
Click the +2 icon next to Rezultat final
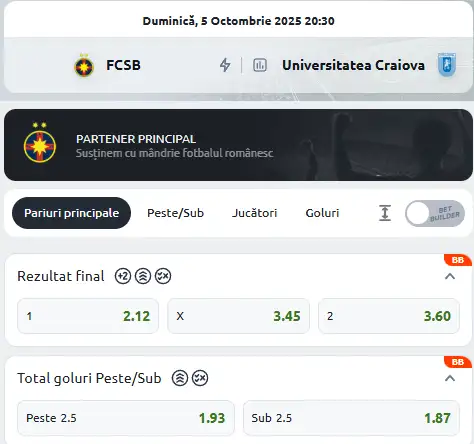tap(123, 276)
